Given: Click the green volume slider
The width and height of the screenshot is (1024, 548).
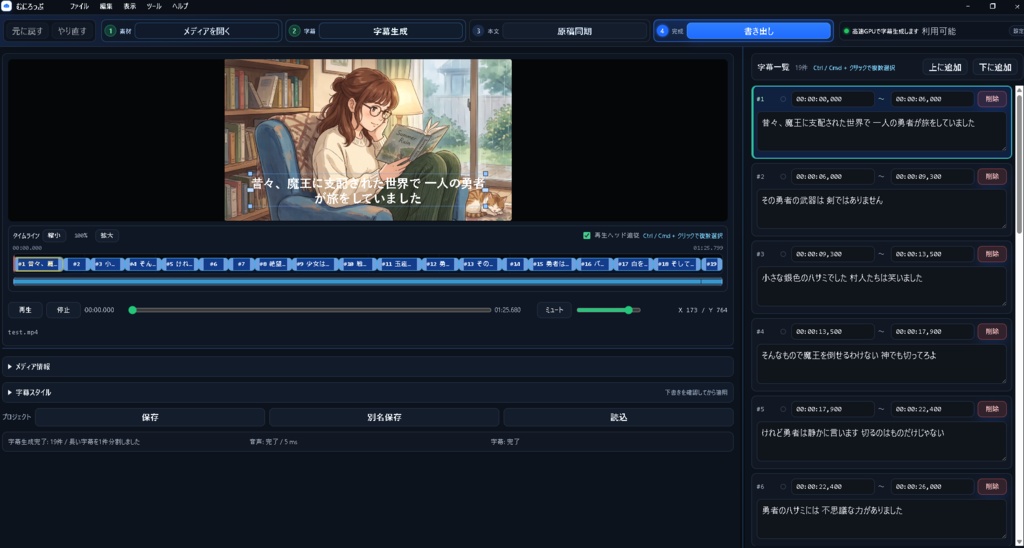Looking at the screenshot, I should click(x=608, y=310).
